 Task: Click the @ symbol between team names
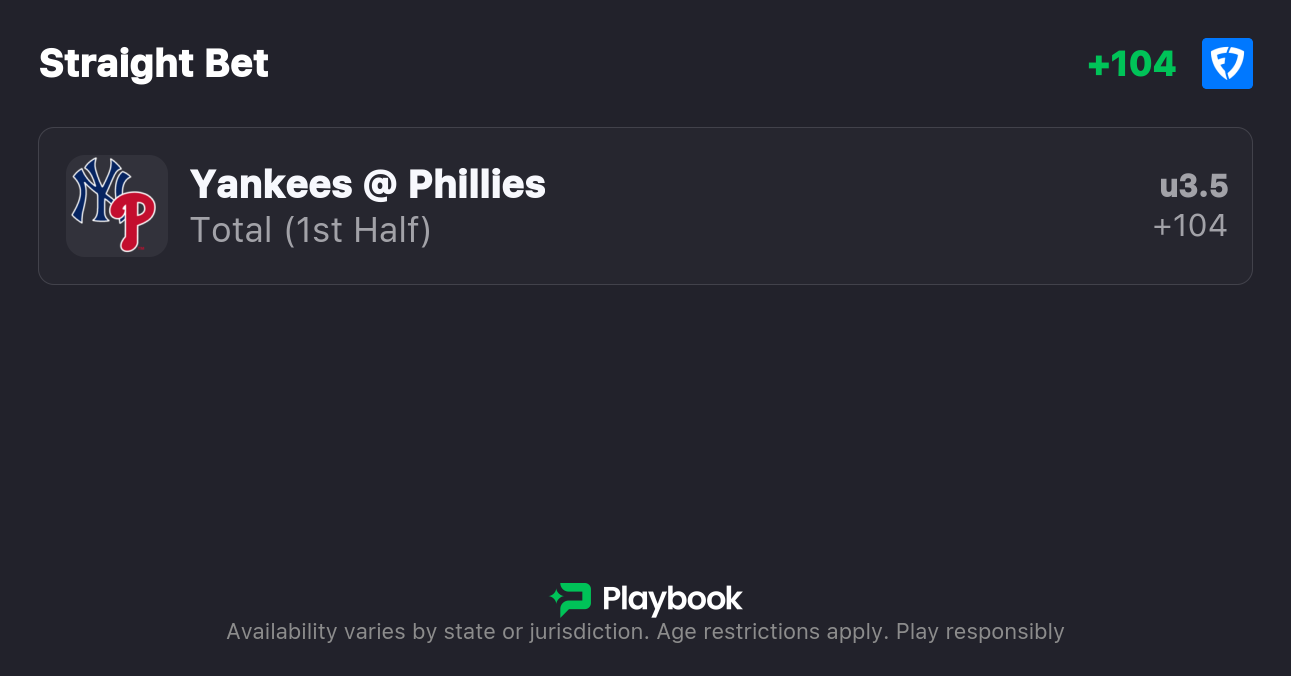point(381,185)
